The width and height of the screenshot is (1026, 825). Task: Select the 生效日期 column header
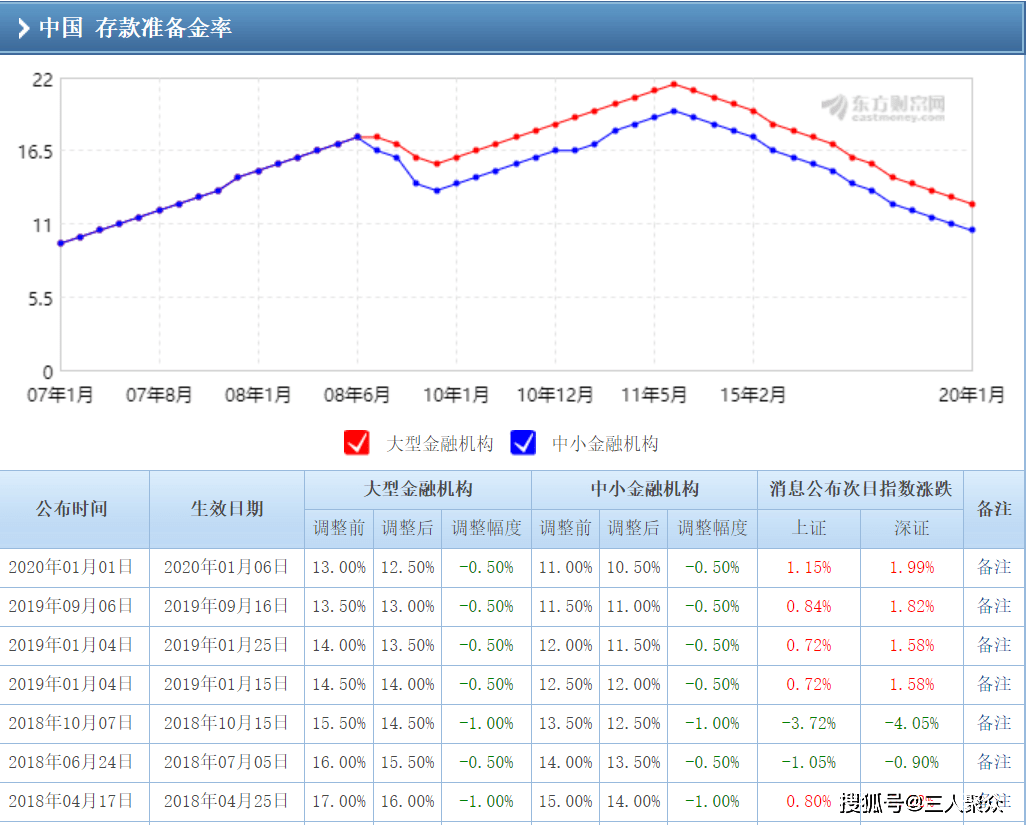pos(227,509)
